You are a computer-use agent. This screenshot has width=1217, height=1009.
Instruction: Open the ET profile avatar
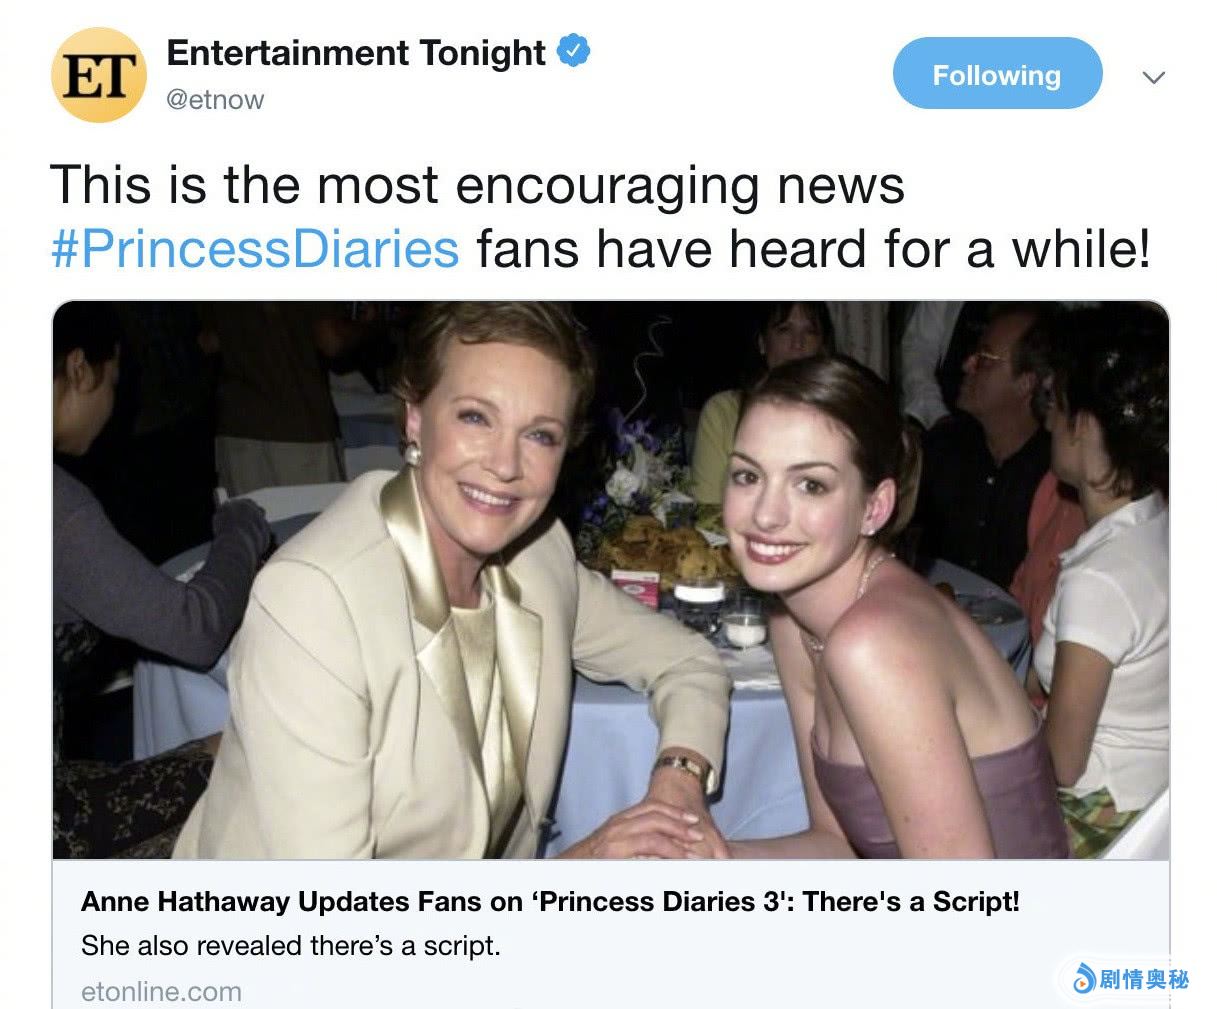[x=98, y=75]
